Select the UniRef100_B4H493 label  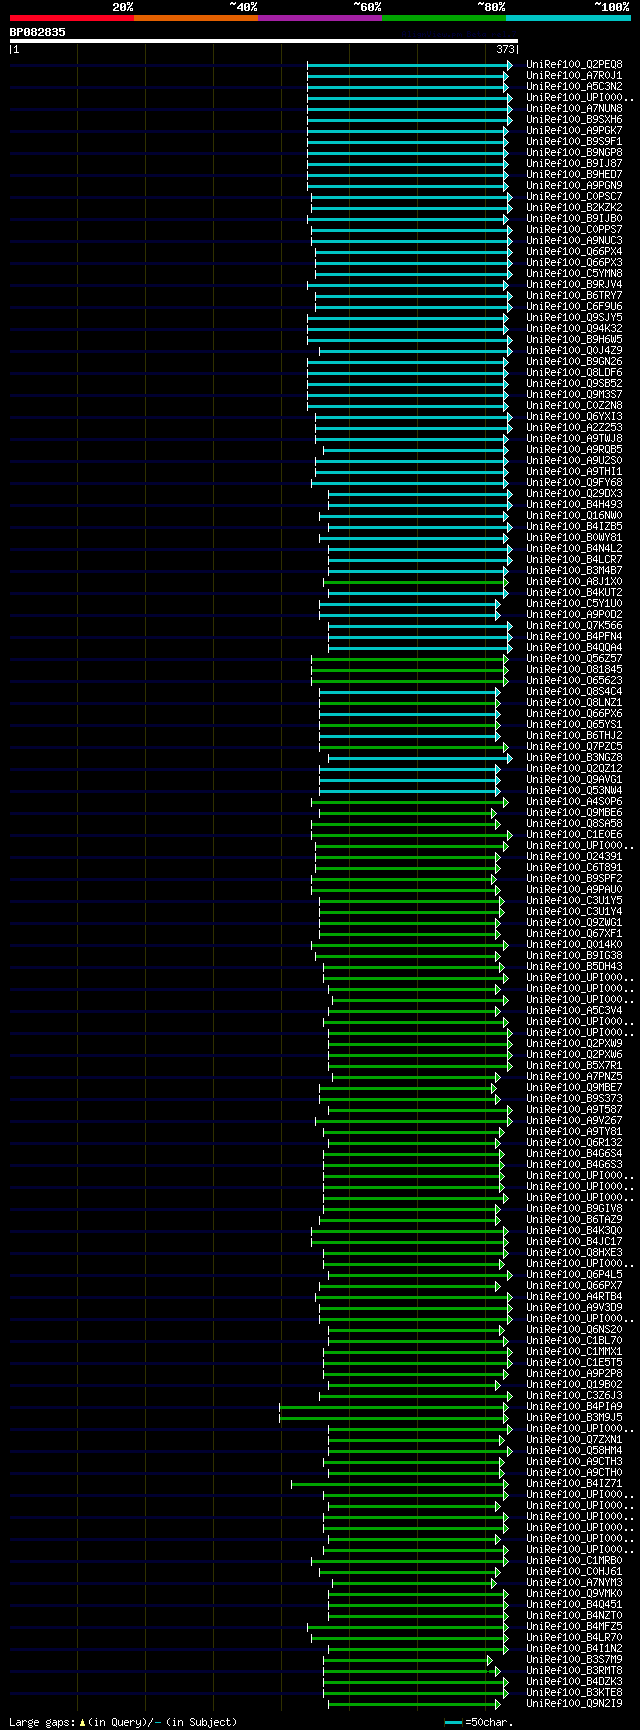point(574,505)
